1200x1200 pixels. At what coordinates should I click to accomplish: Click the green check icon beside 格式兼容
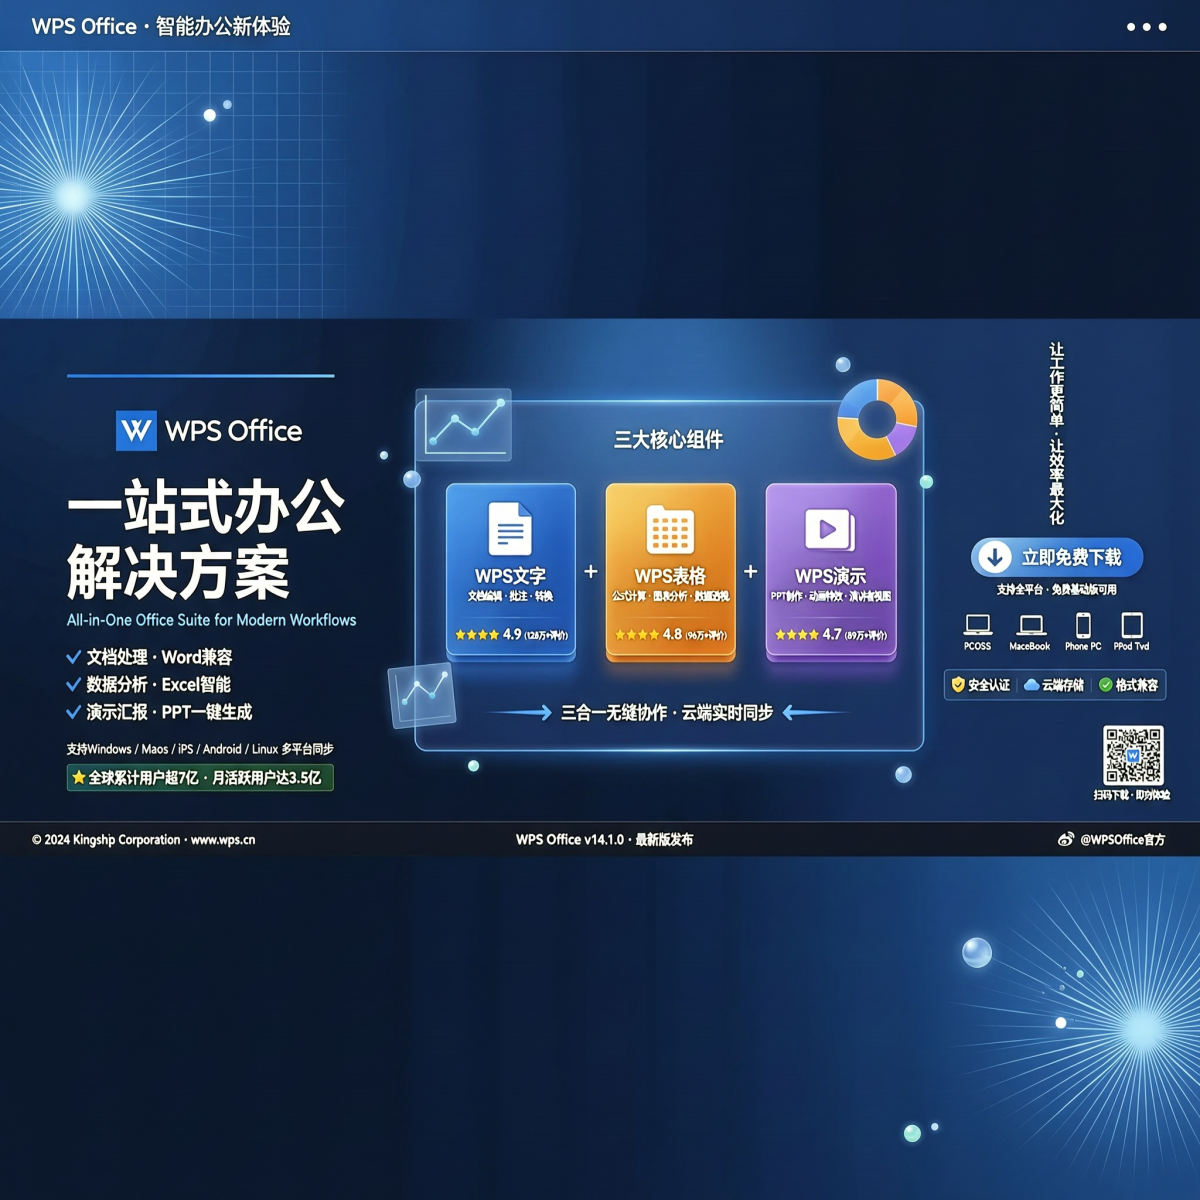(1105, 685)
